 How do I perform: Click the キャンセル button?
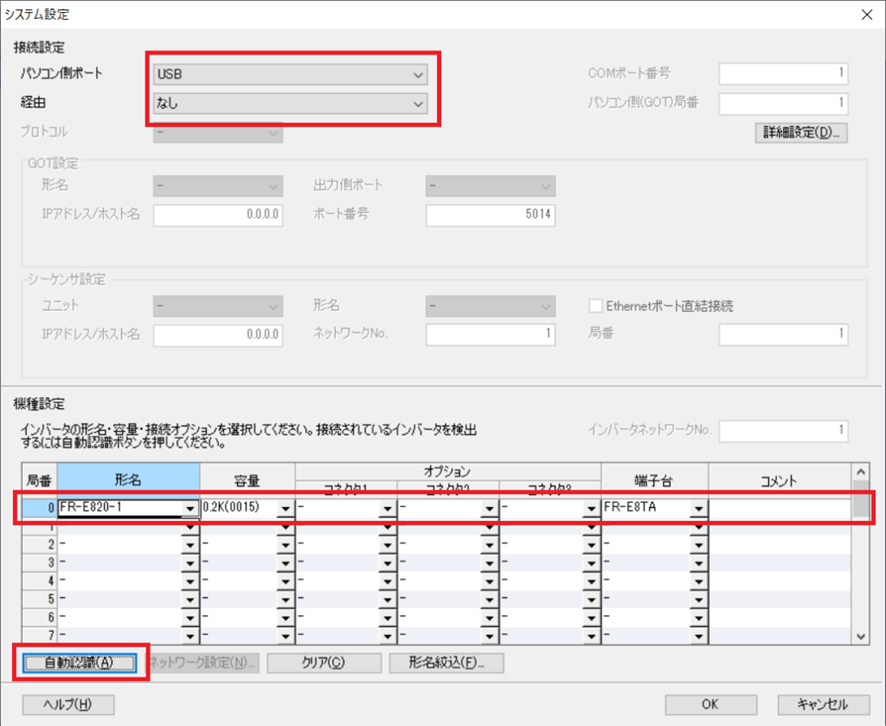823,705
